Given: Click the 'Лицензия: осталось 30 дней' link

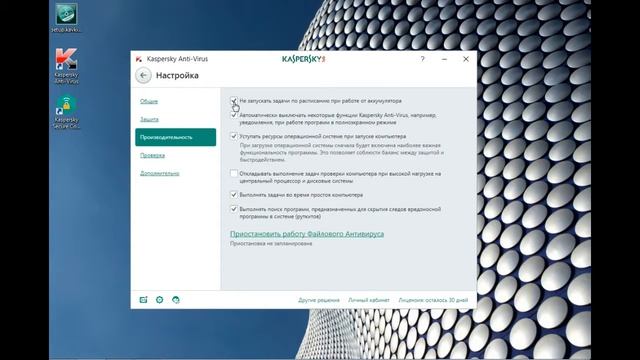Looking at the screenshot, I should coord(433,300).
